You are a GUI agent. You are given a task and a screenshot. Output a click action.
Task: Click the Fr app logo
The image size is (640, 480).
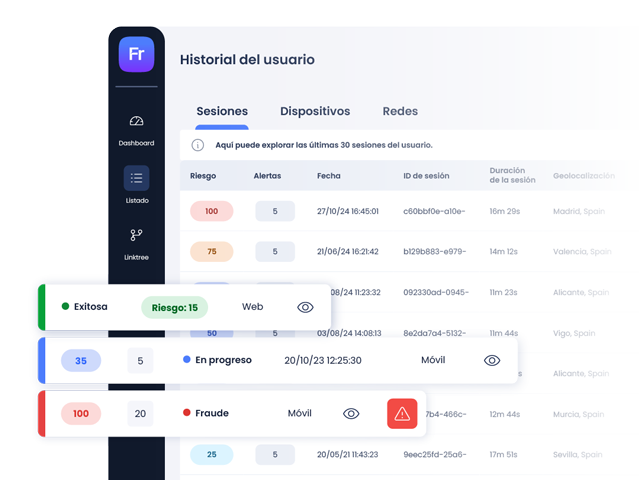(136, 54)
